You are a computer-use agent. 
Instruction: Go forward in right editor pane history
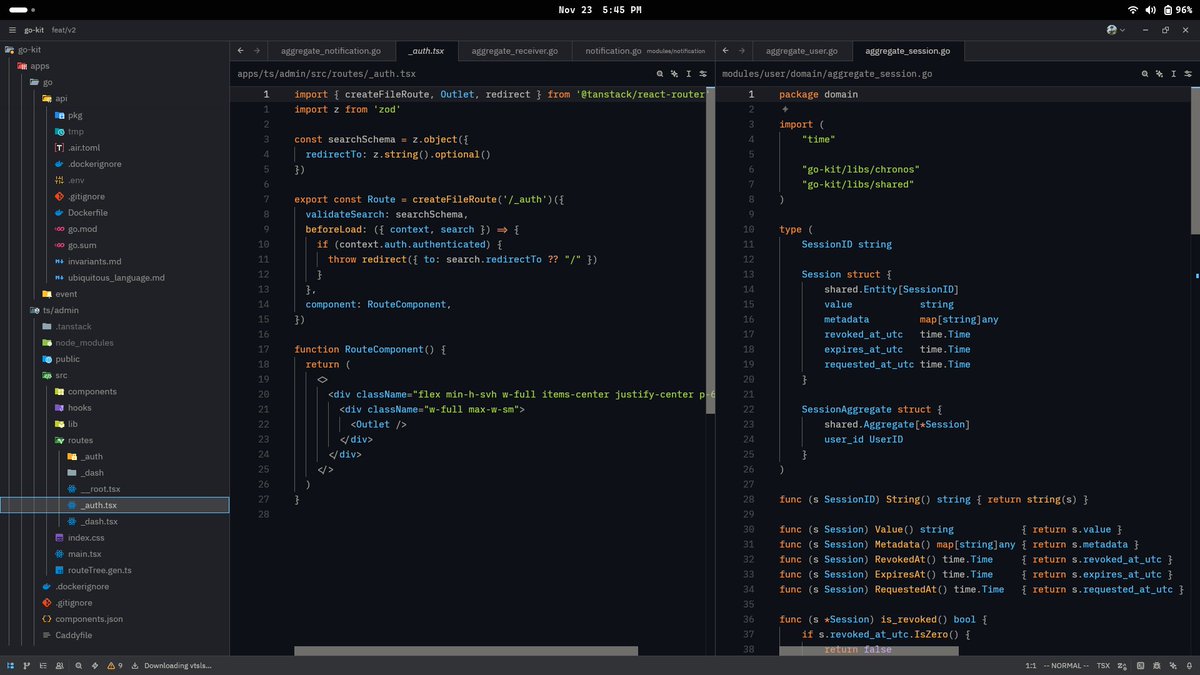coord(741,50)
